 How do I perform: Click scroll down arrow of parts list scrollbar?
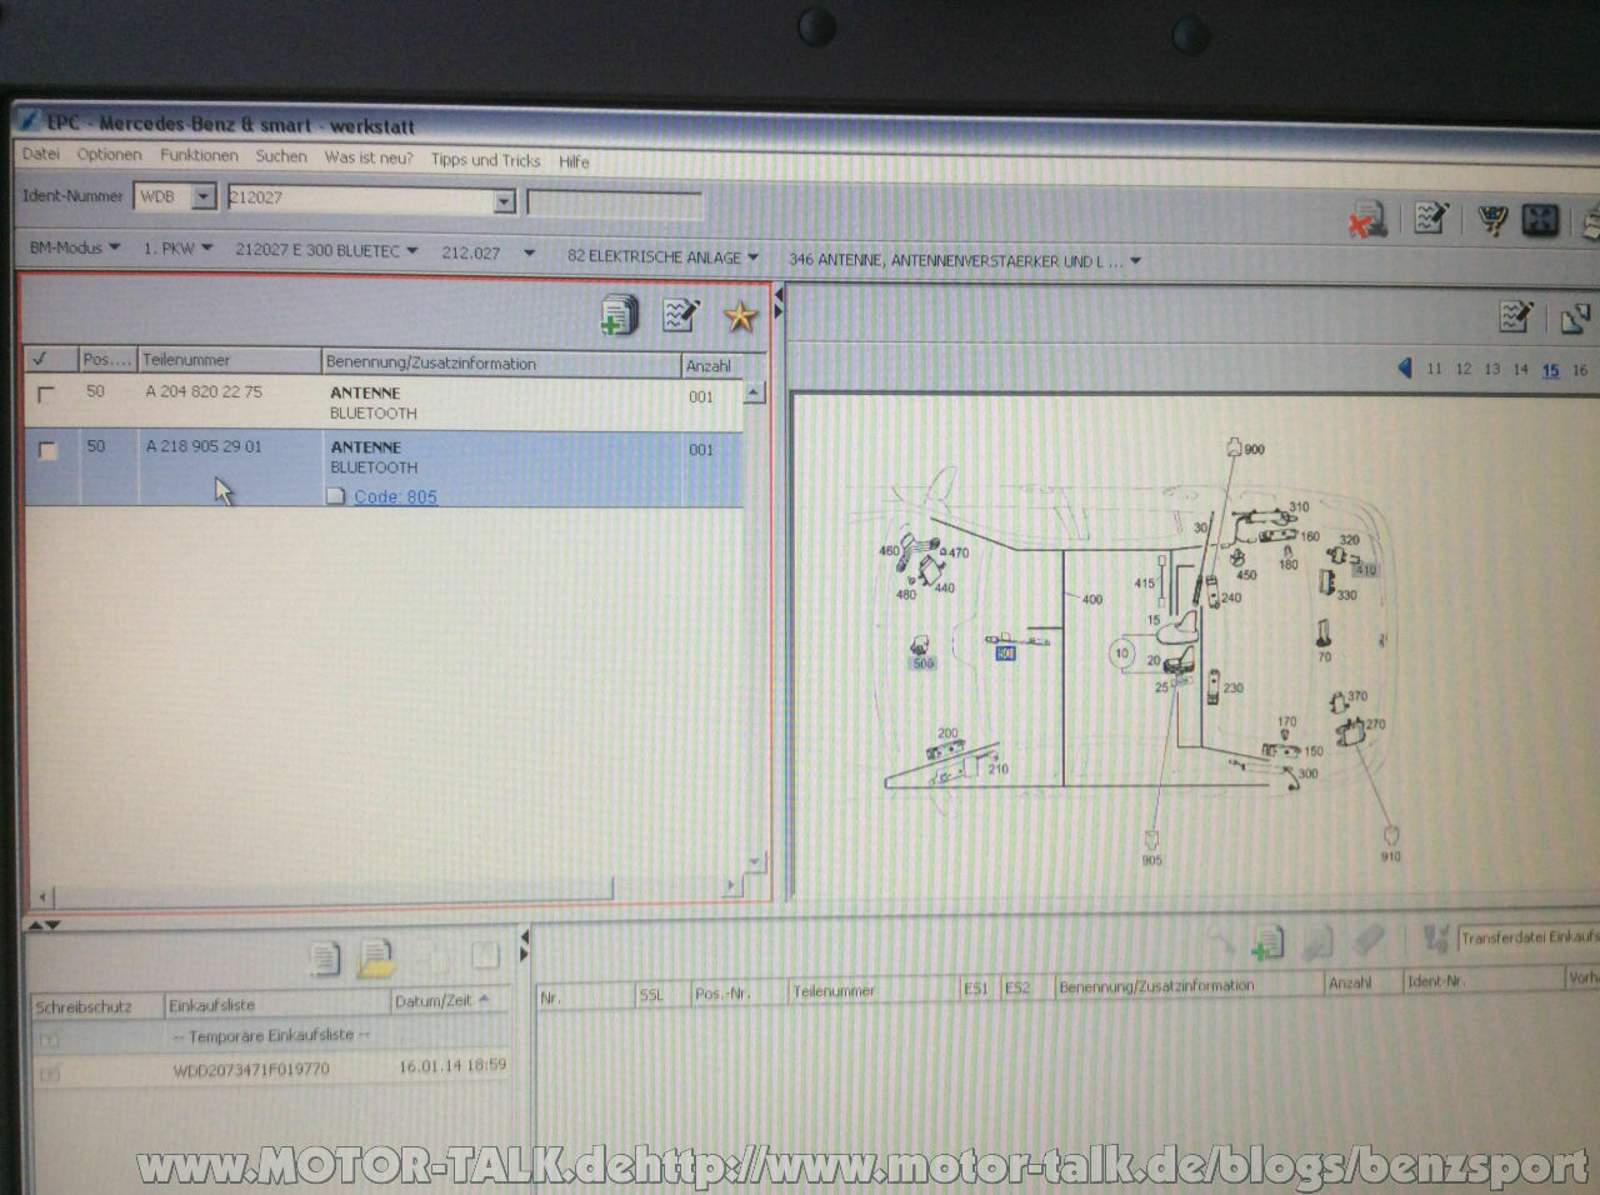pyautogui.click(x=756, y=862)
